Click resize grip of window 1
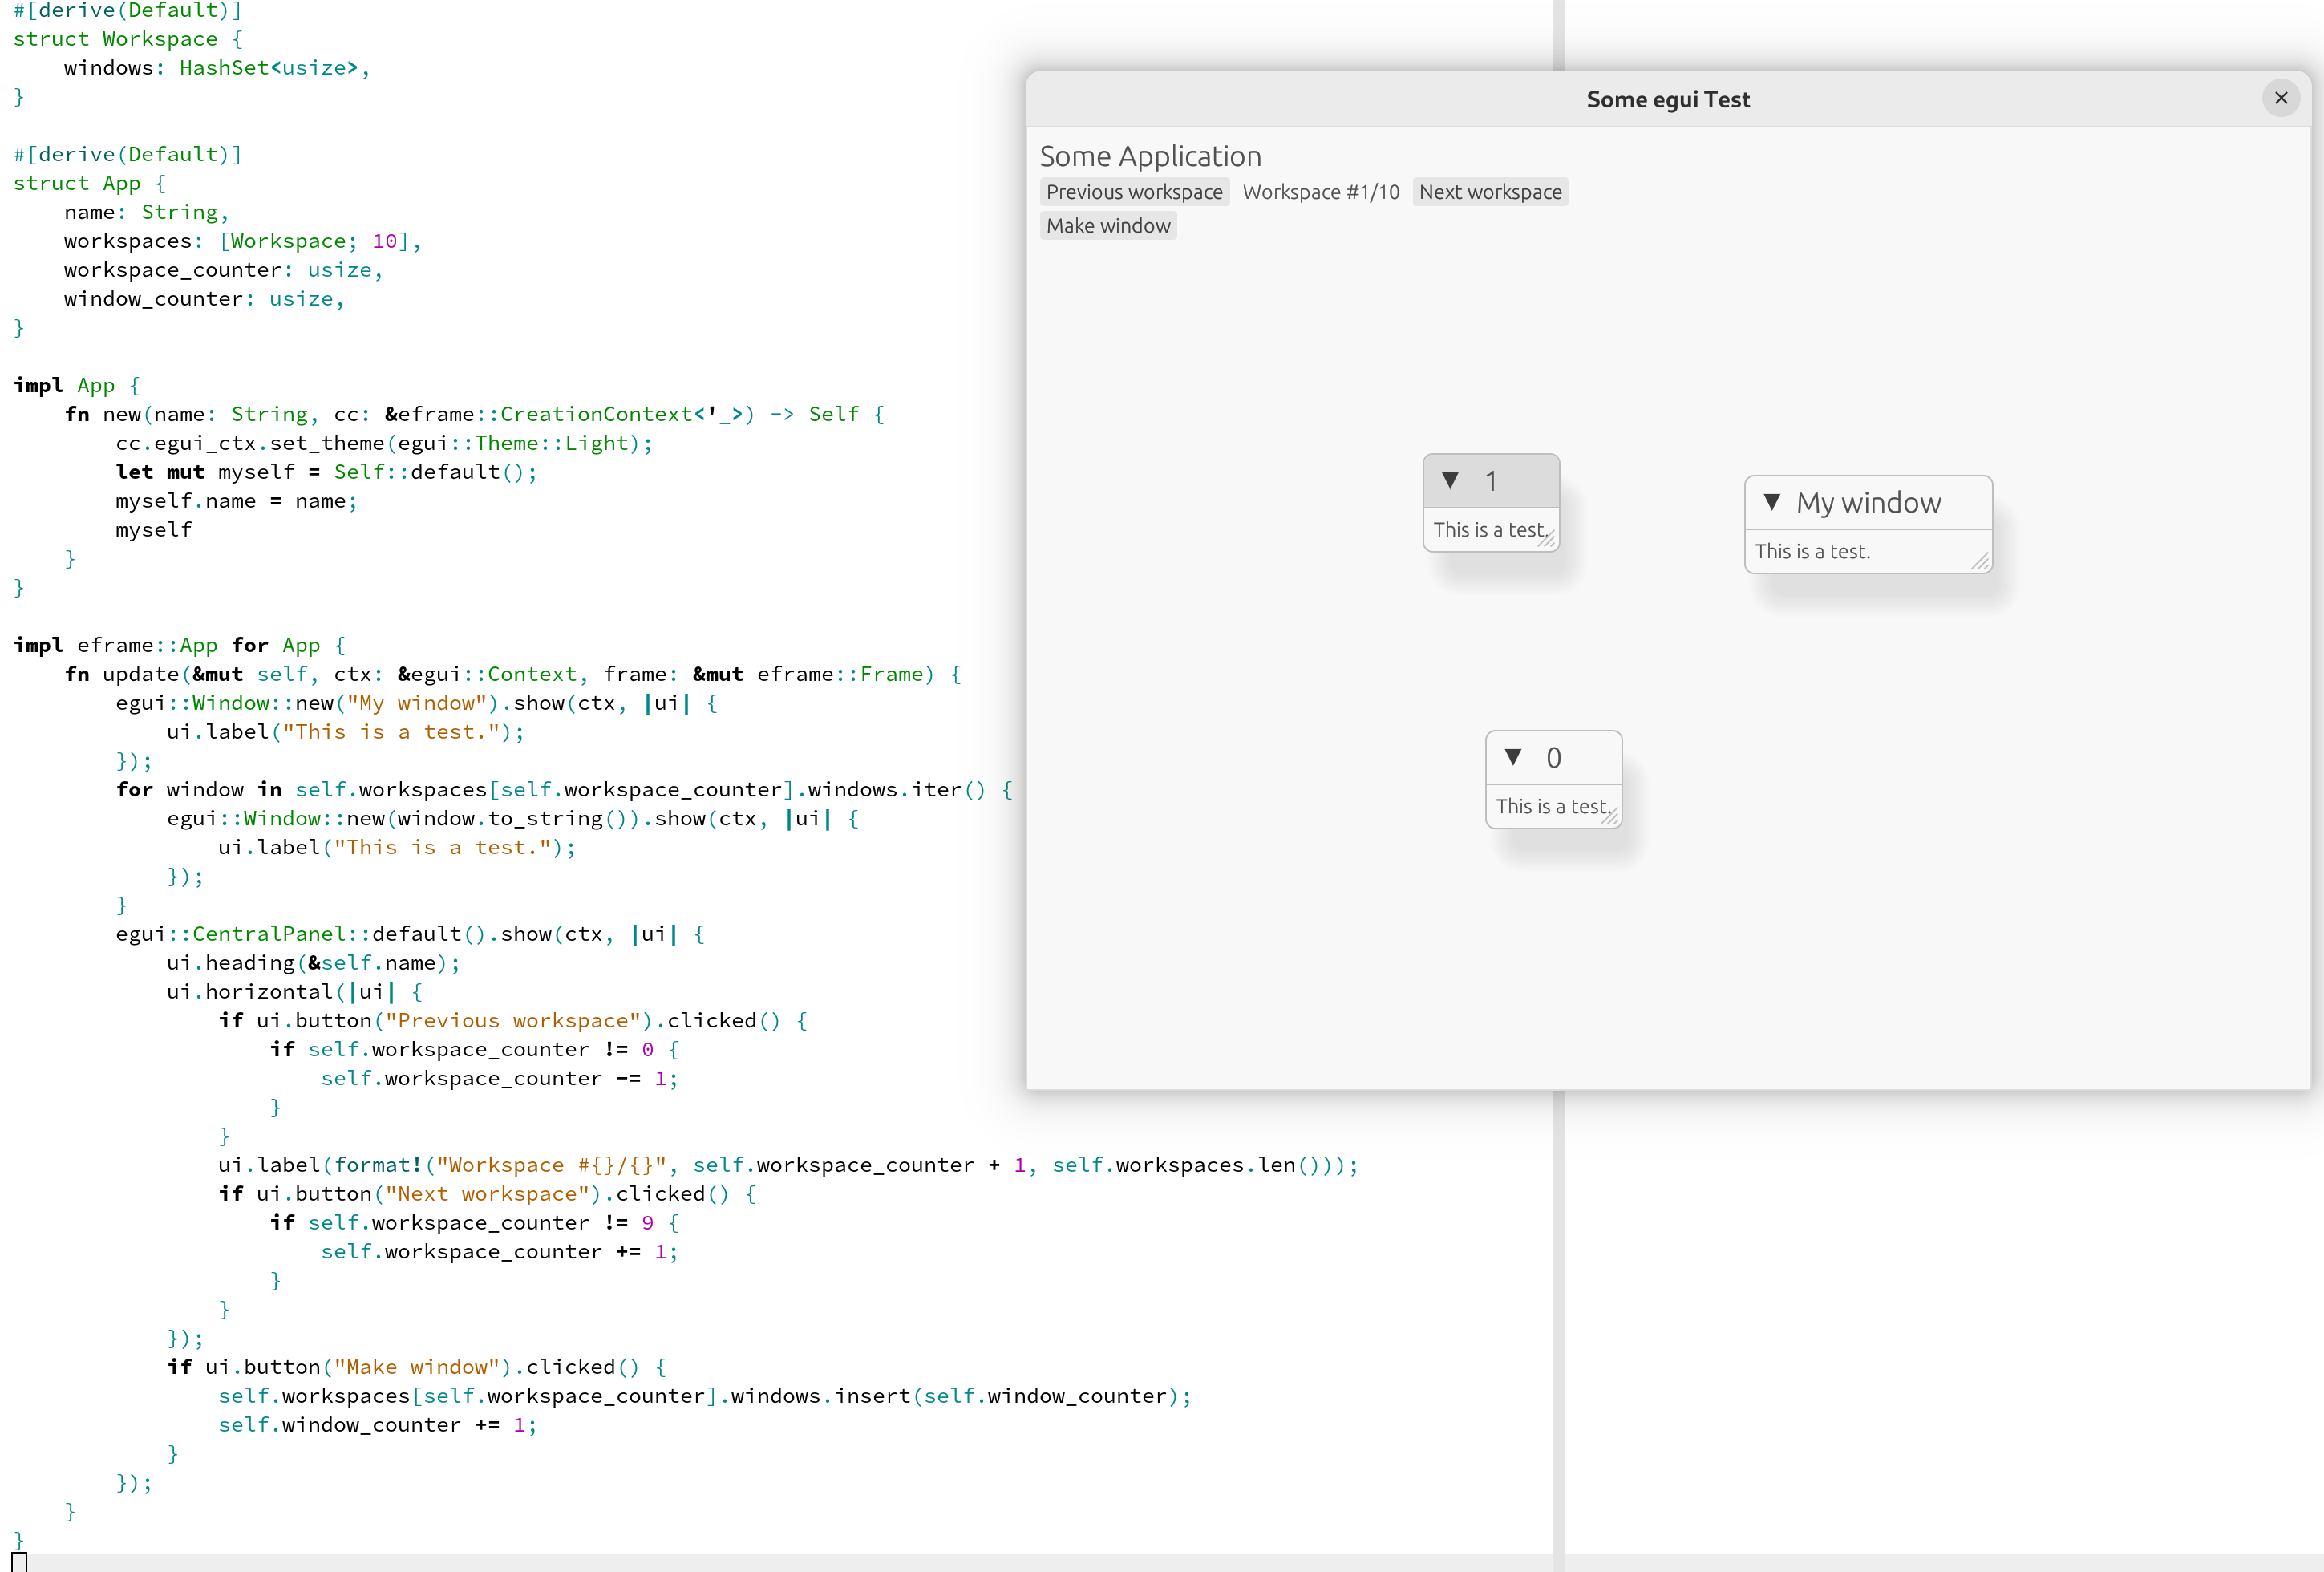 (1548, 540)
